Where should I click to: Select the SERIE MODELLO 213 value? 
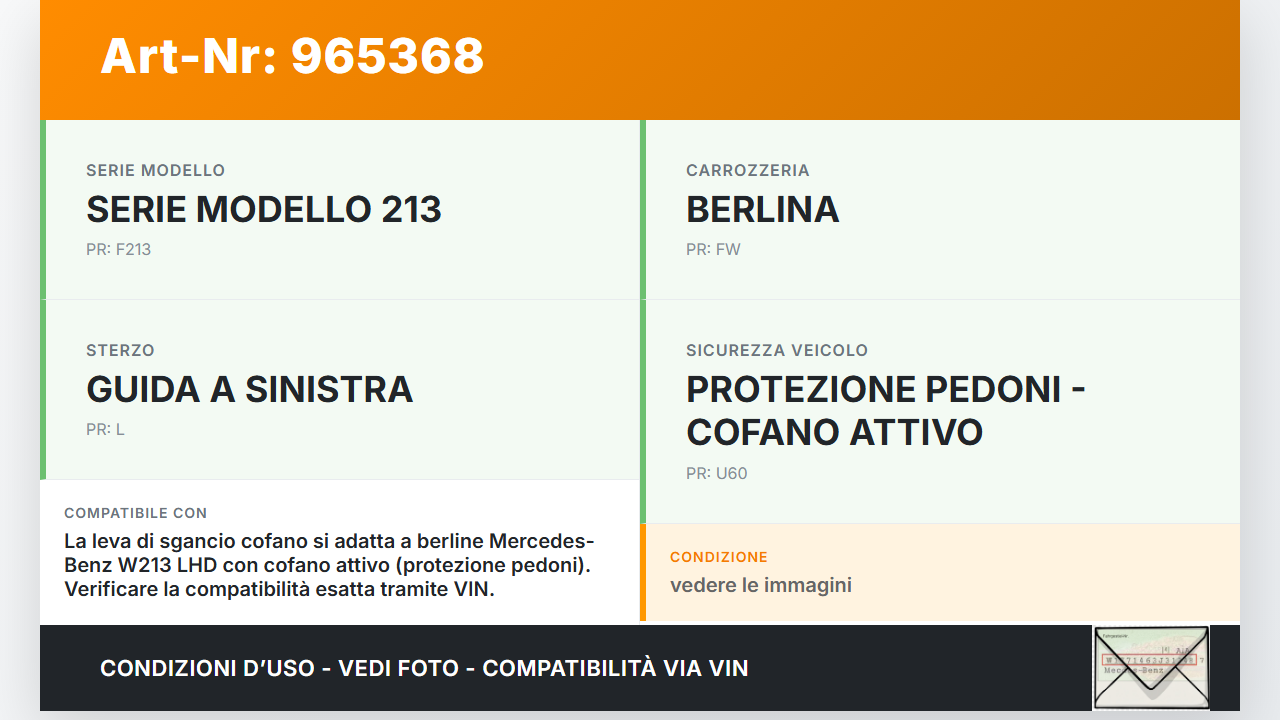coord(264,209)
